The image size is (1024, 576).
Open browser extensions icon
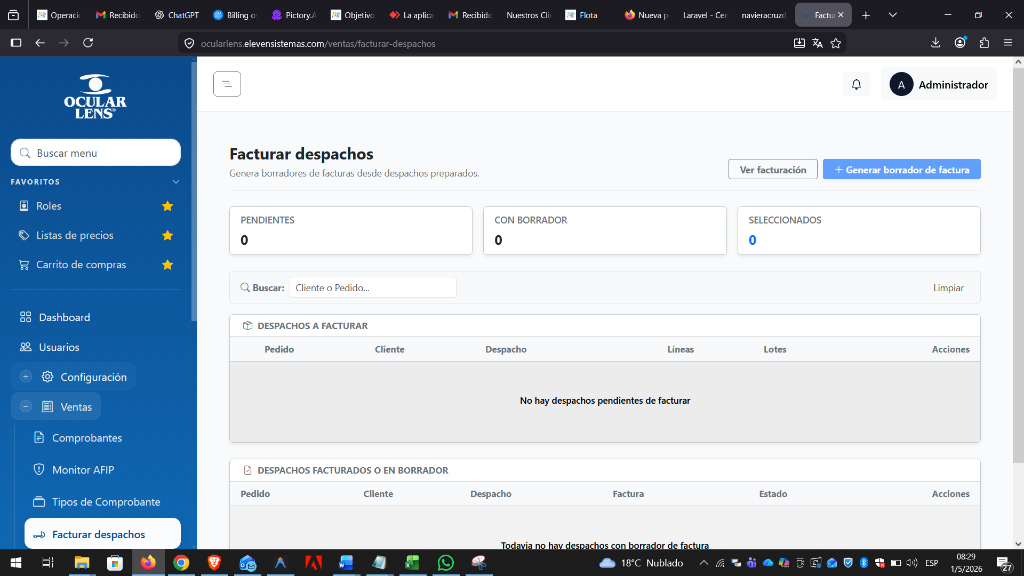(x=984, y=43)
